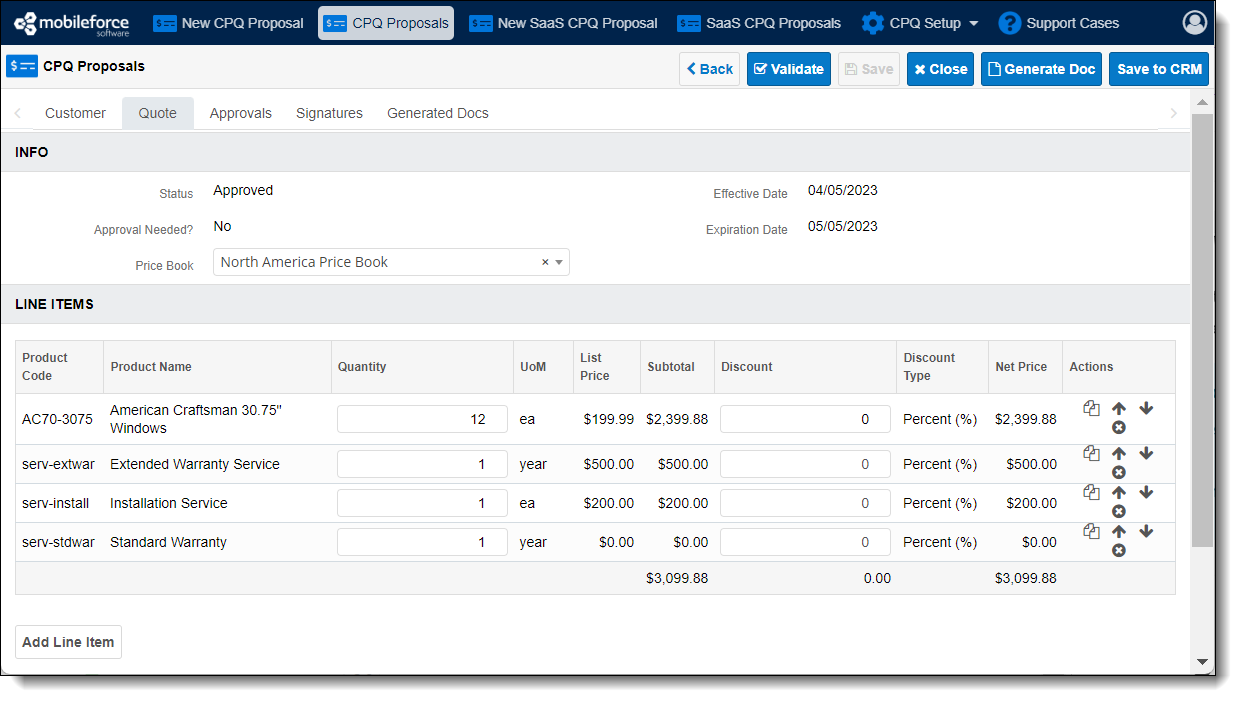Edit quantity for Standard Warranty
1241x701 pixels.
pos(422,542)
